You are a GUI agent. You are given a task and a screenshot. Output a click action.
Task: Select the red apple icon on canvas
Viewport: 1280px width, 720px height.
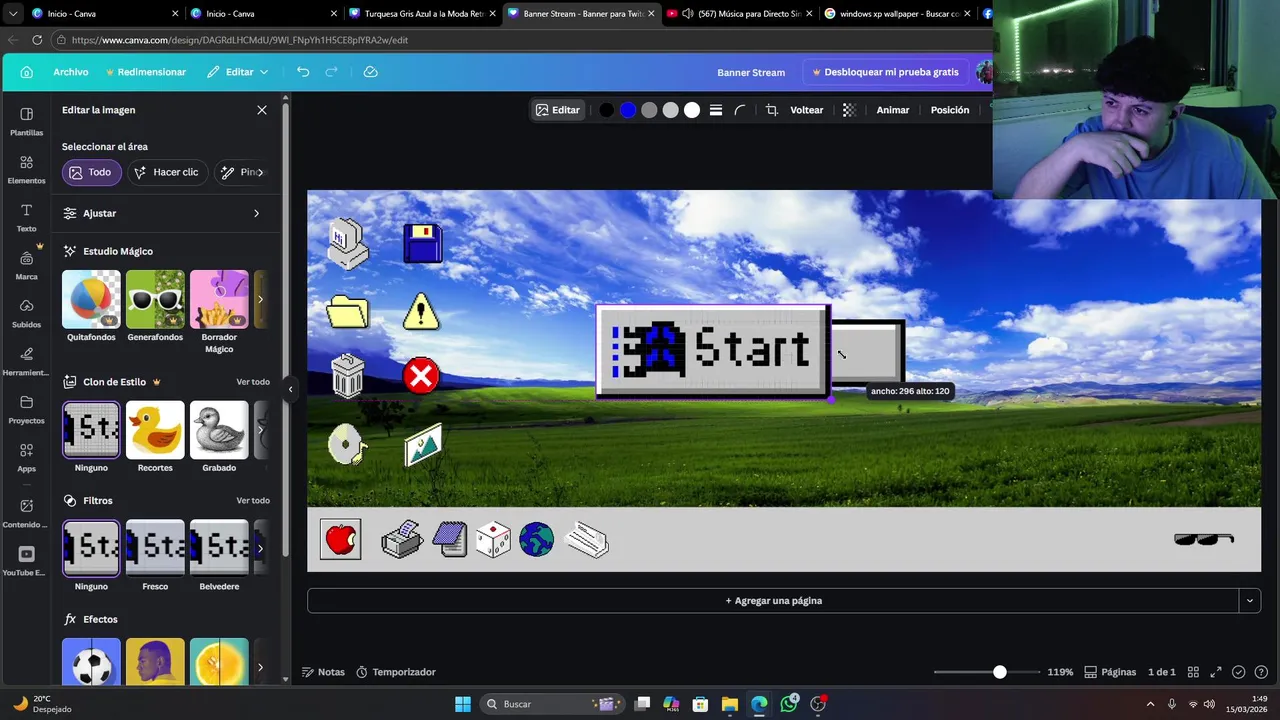click(x=341, y=539)
